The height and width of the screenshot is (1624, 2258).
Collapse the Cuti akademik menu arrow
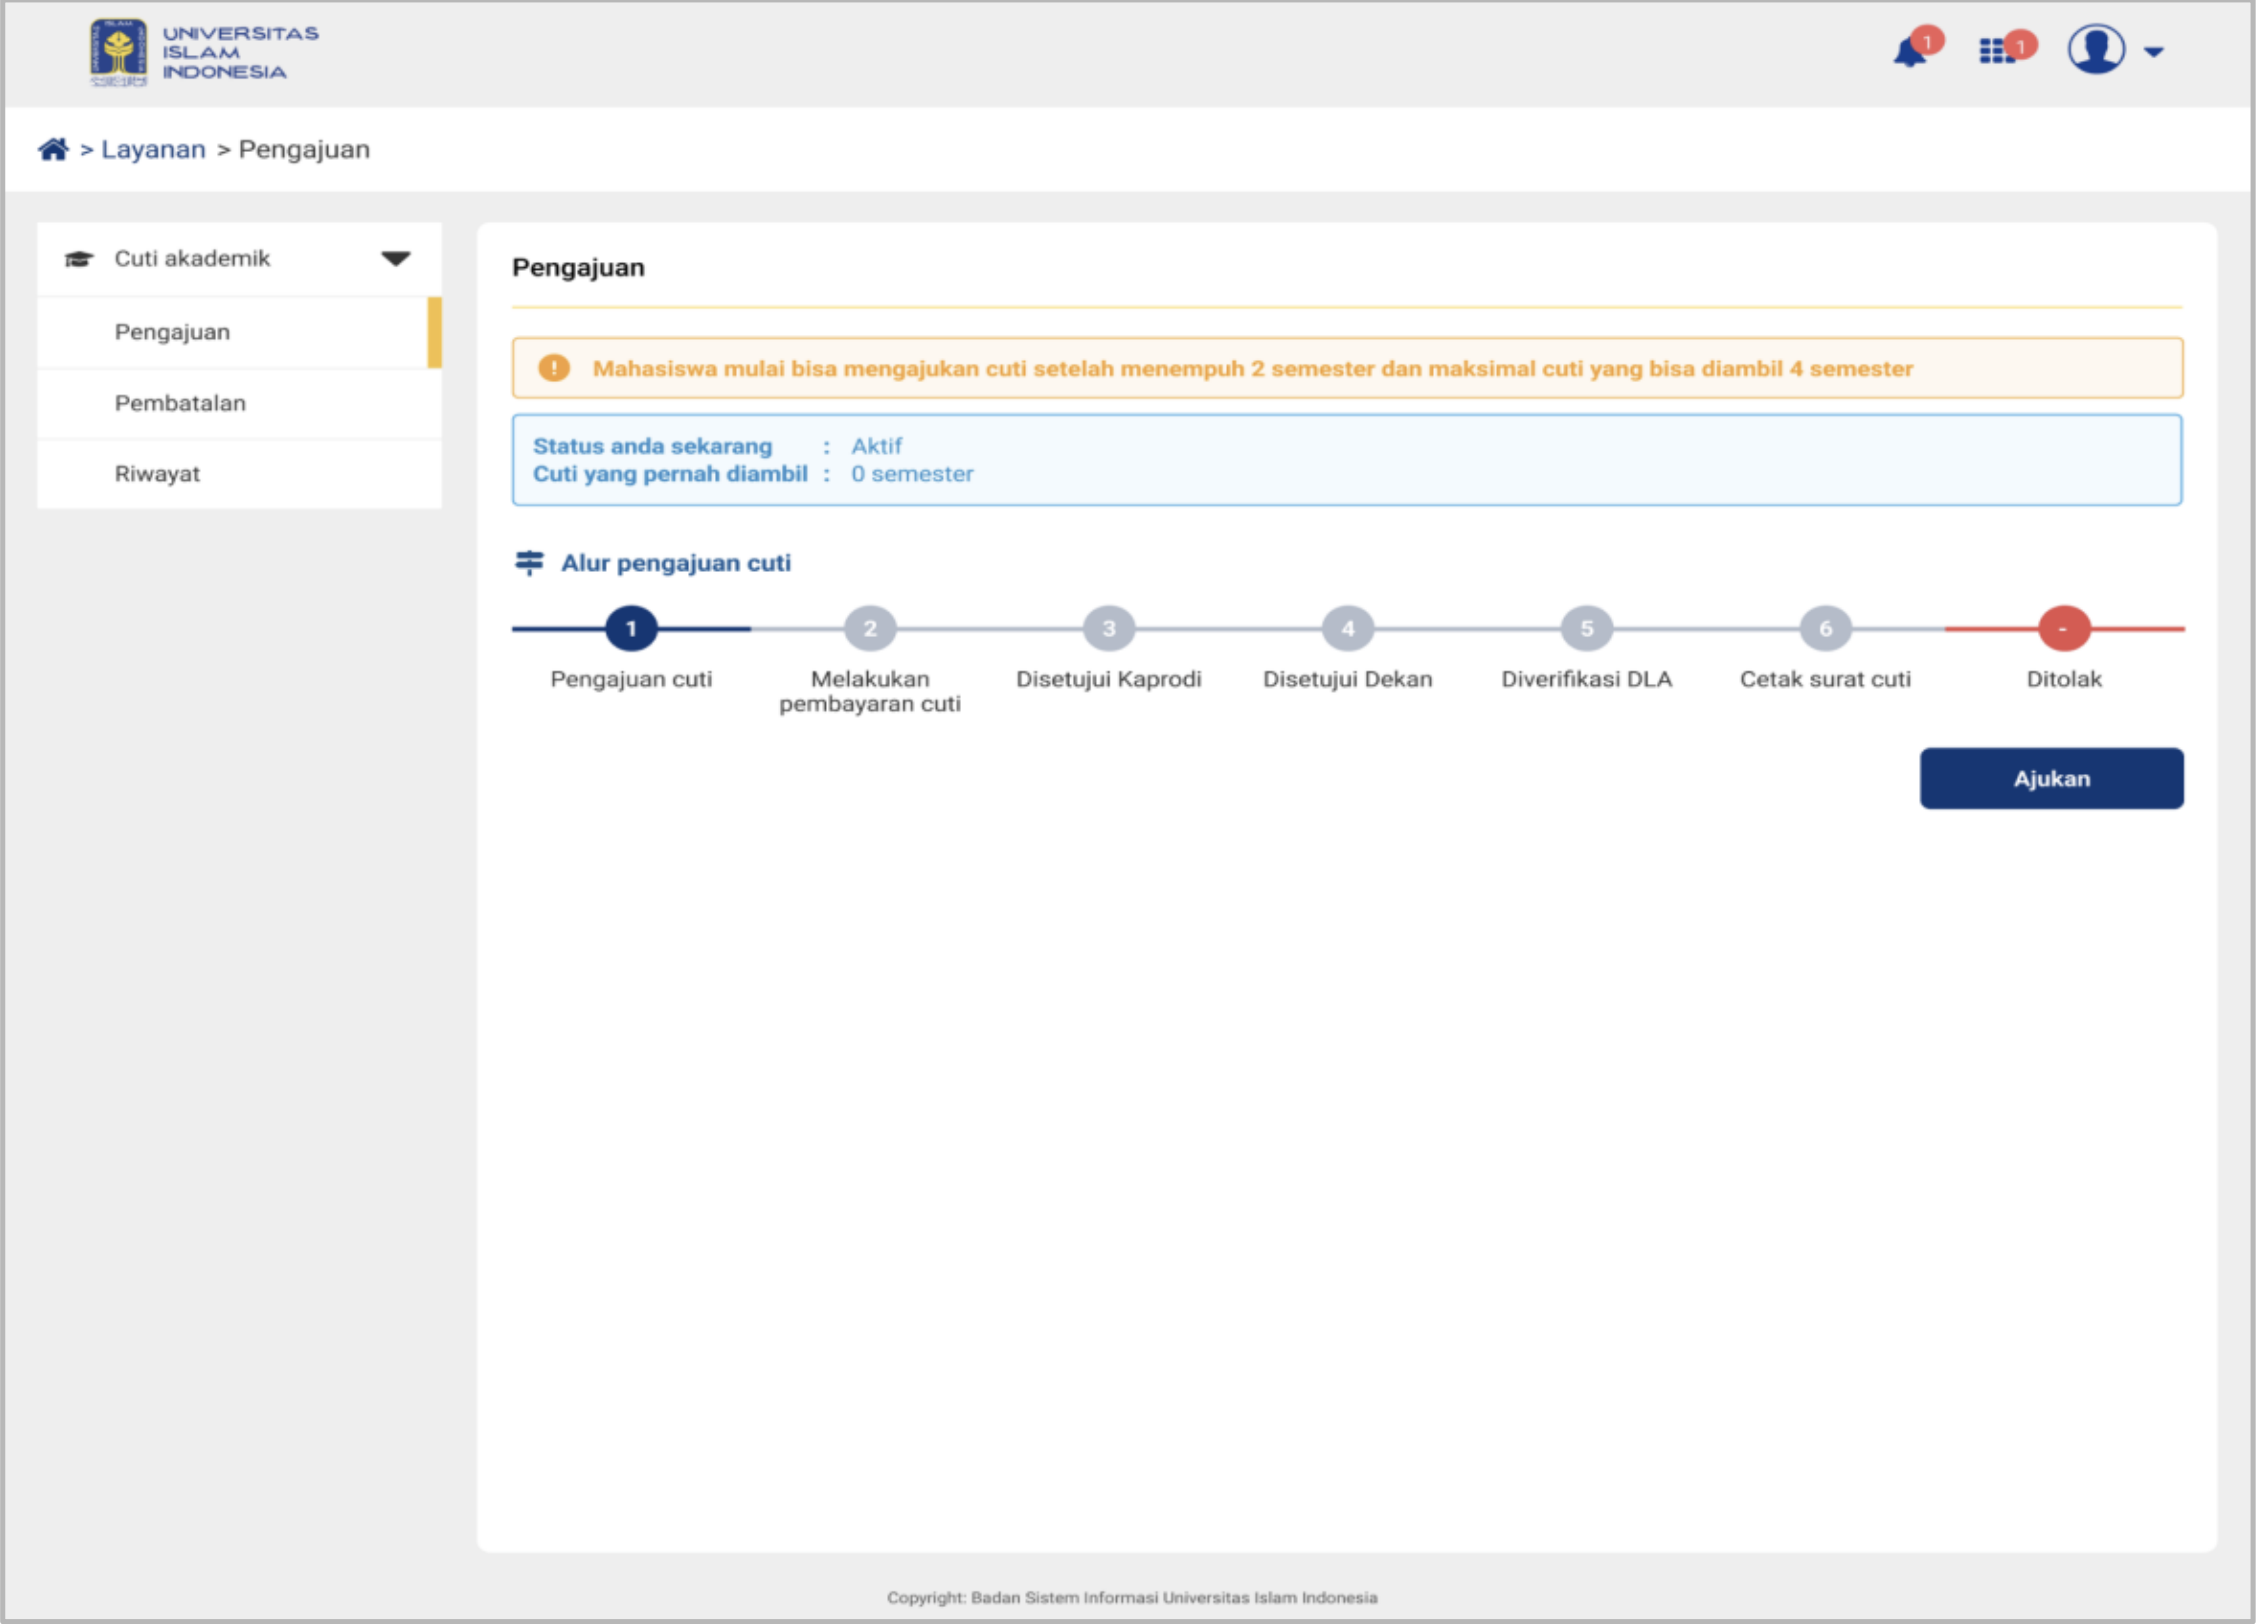point(396,259)
